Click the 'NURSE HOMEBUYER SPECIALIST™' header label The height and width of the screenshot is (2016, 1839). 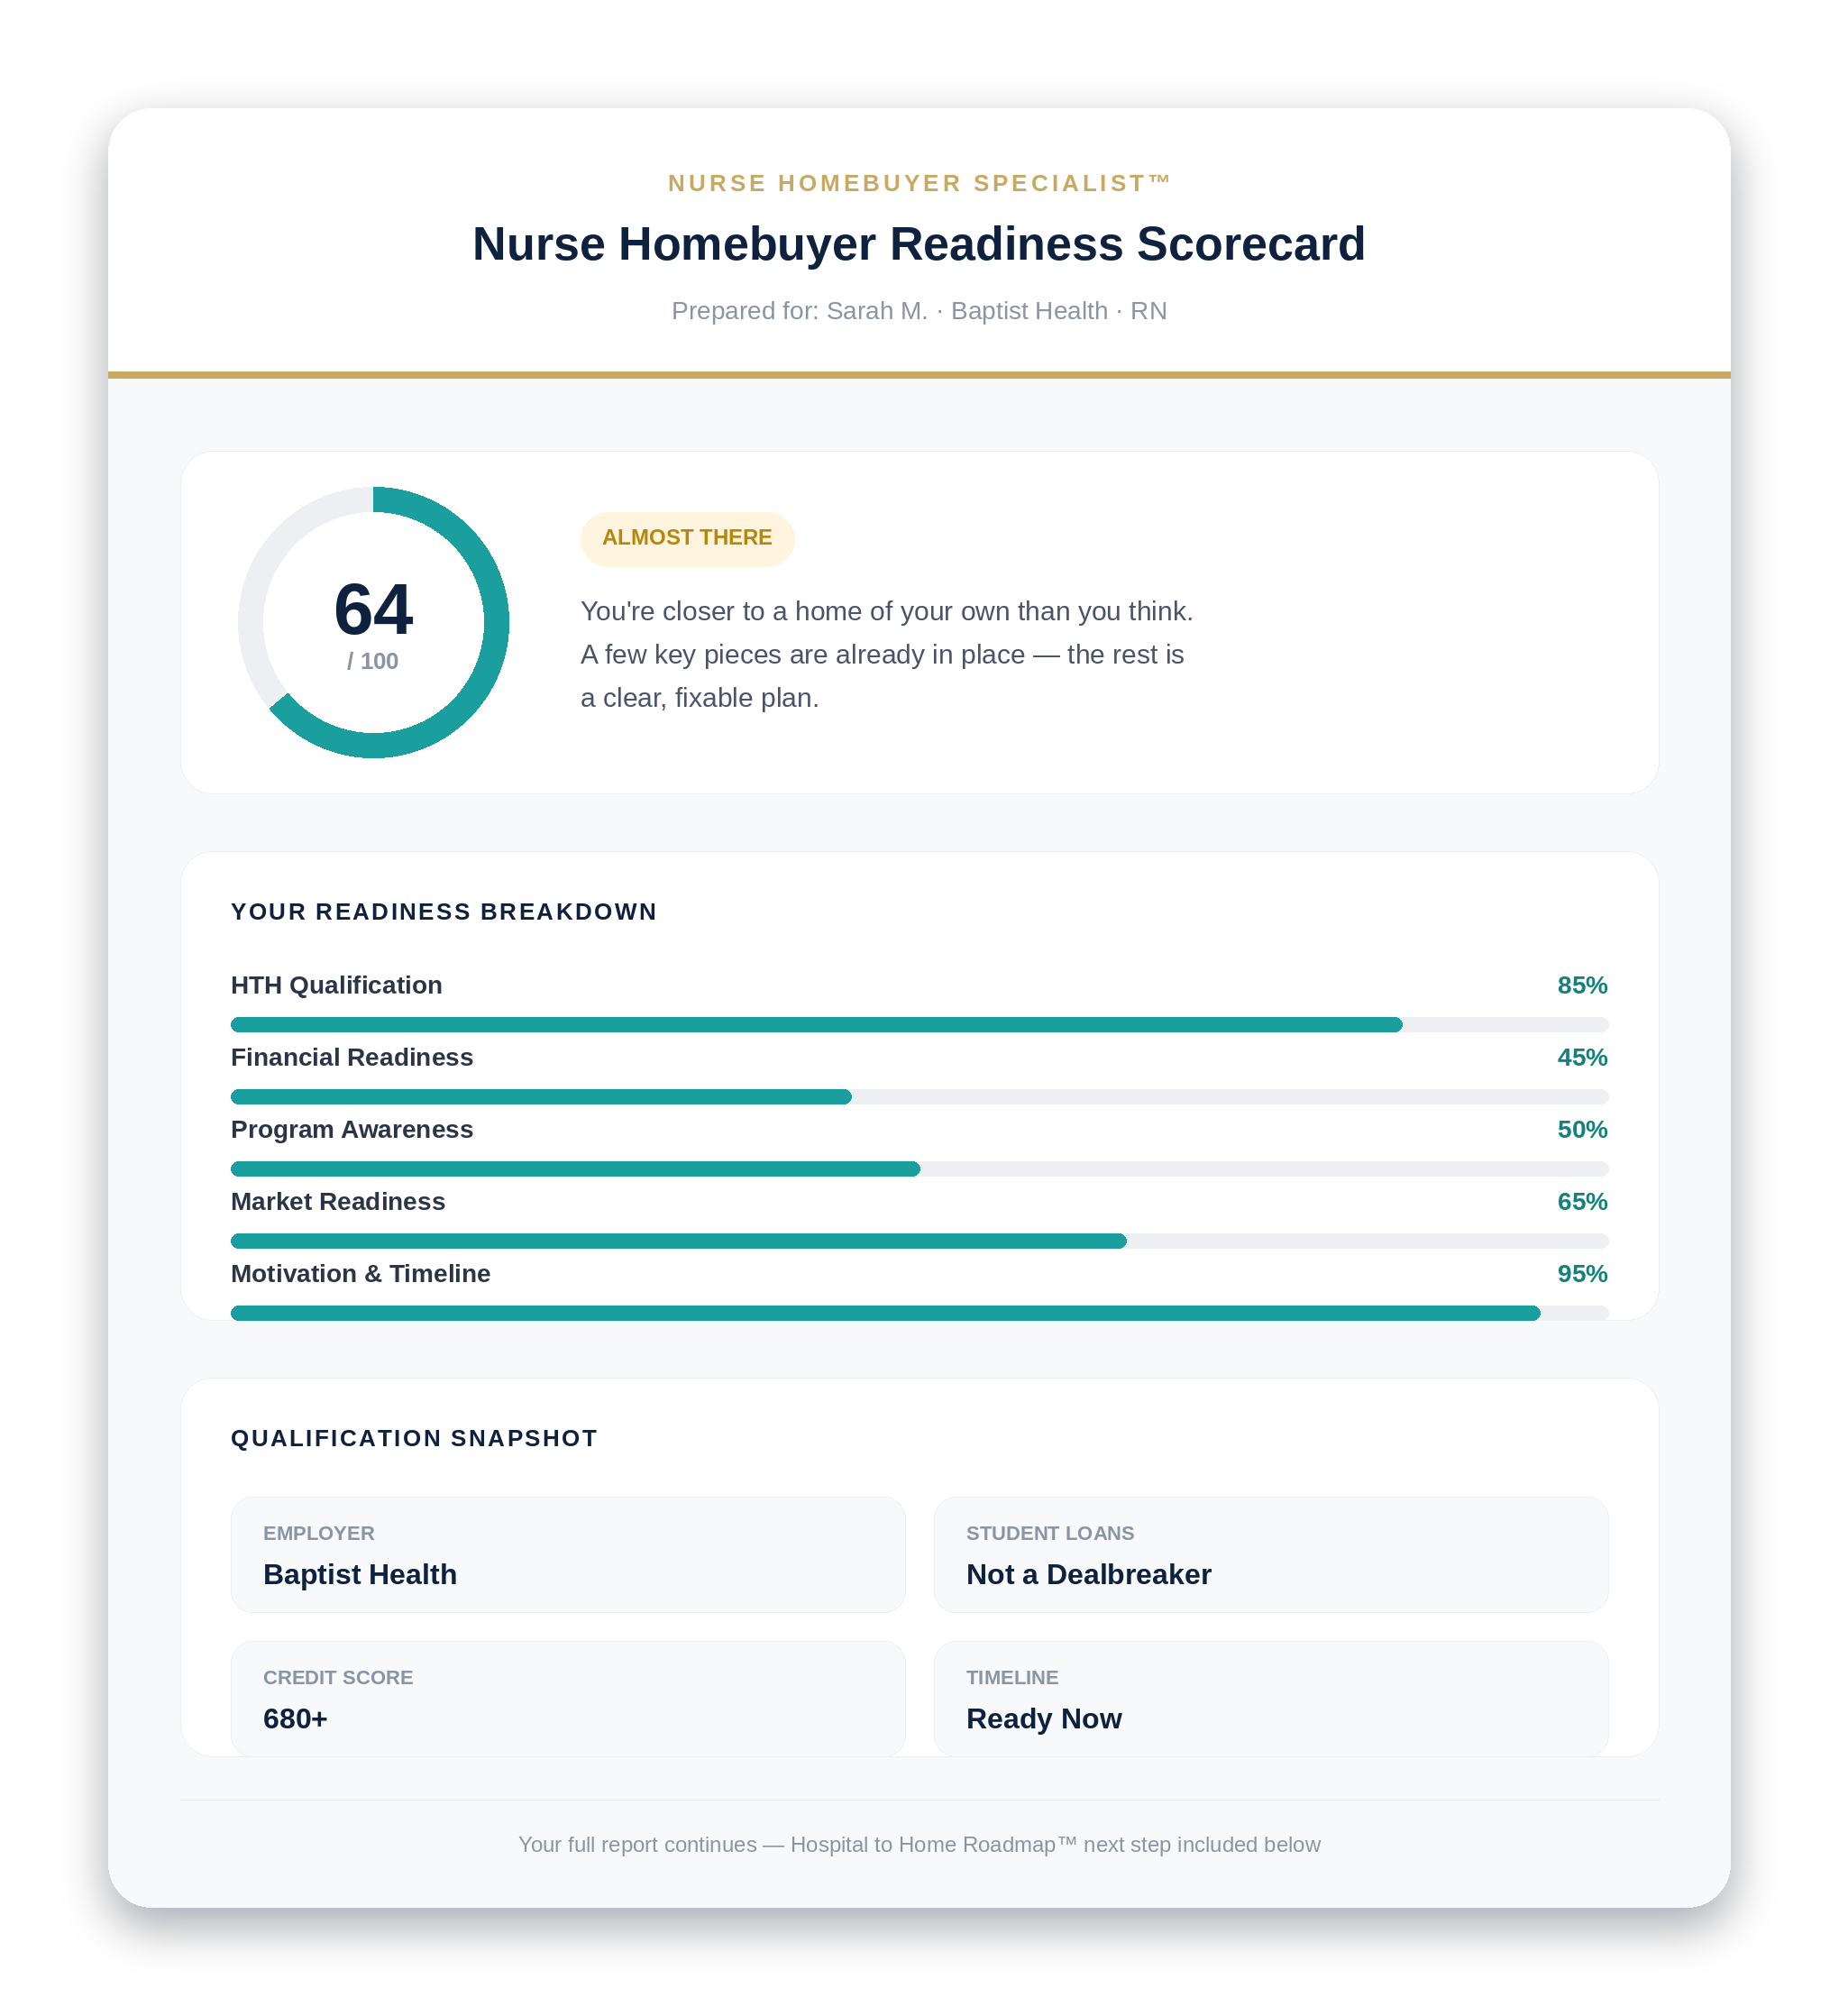[x=919, y=183]
